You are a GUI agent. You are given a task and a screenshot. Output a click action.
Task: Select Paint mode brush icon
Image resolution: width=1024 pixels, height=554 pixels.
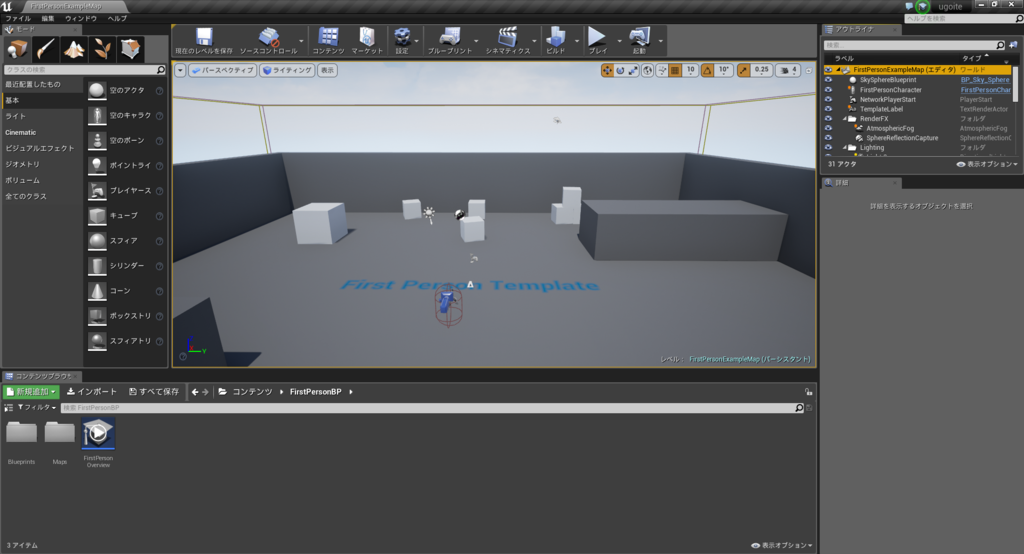coord(45,49)
